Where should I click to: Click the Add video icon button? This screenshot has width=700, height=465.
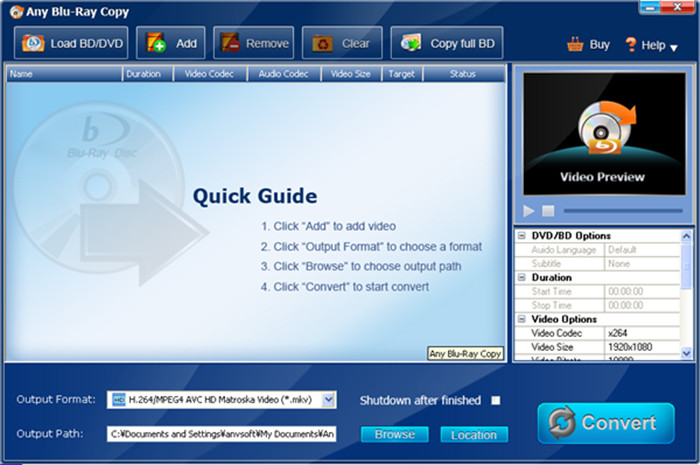coord(156,43)
